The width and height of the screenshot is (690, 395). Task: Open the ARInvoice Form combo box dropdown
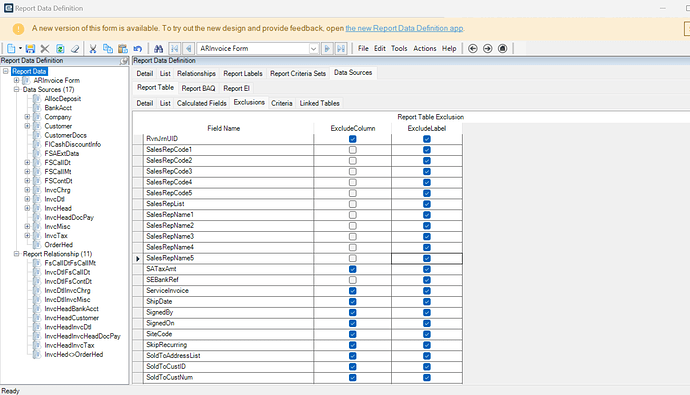(313, 48)
